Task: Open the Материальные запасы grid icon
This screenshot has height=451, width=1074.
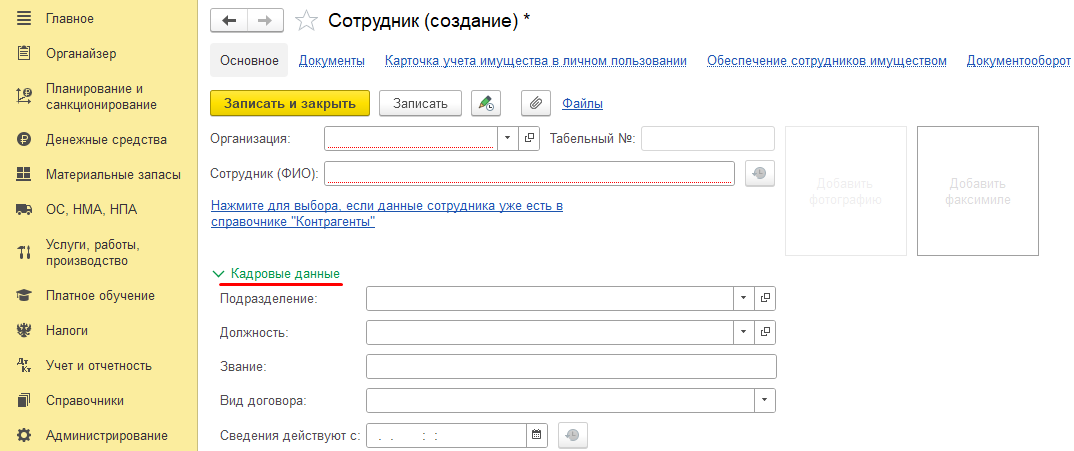Action: [24, 175]
